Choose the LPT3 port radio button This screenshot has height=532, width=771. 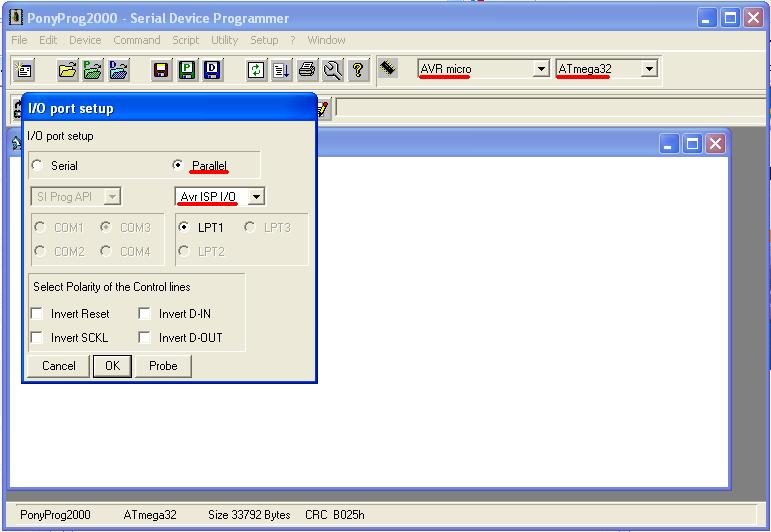pos(250,227)
